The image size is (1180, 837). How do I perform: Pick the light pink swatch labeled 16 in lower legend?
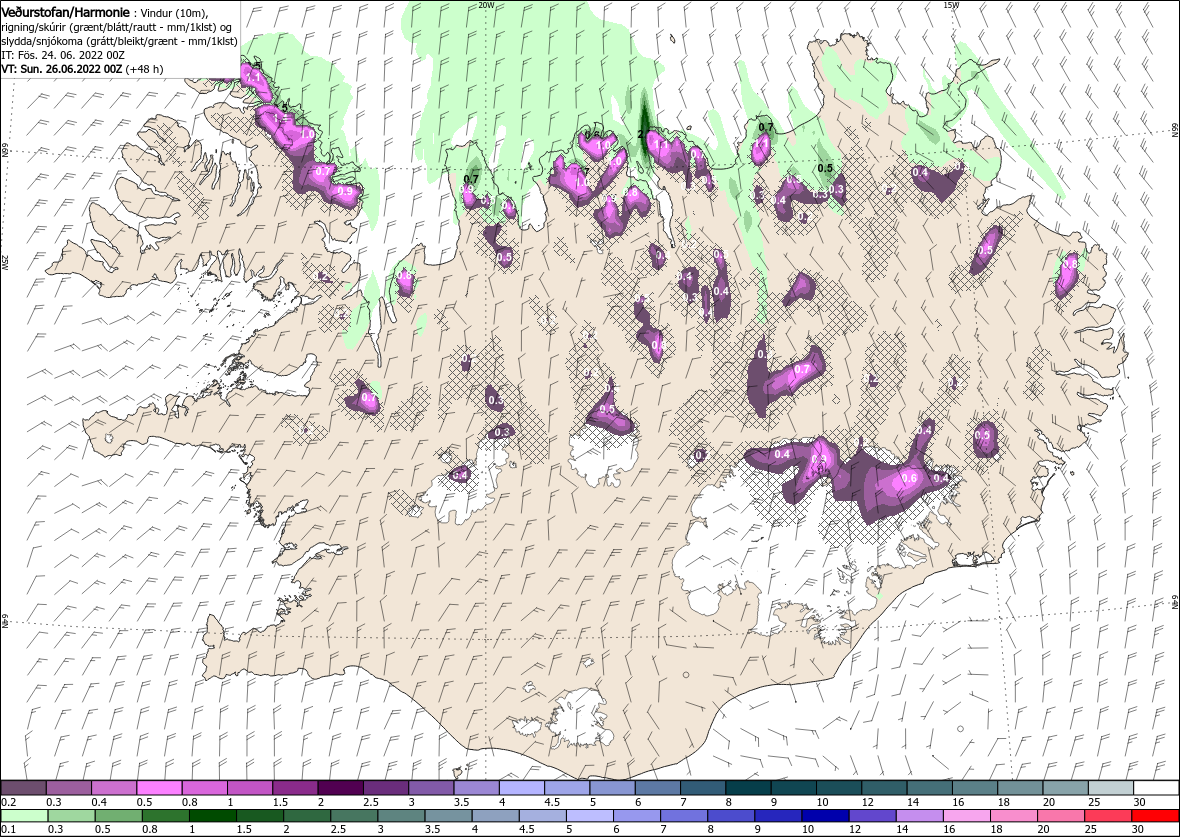[x=965, y=816]
